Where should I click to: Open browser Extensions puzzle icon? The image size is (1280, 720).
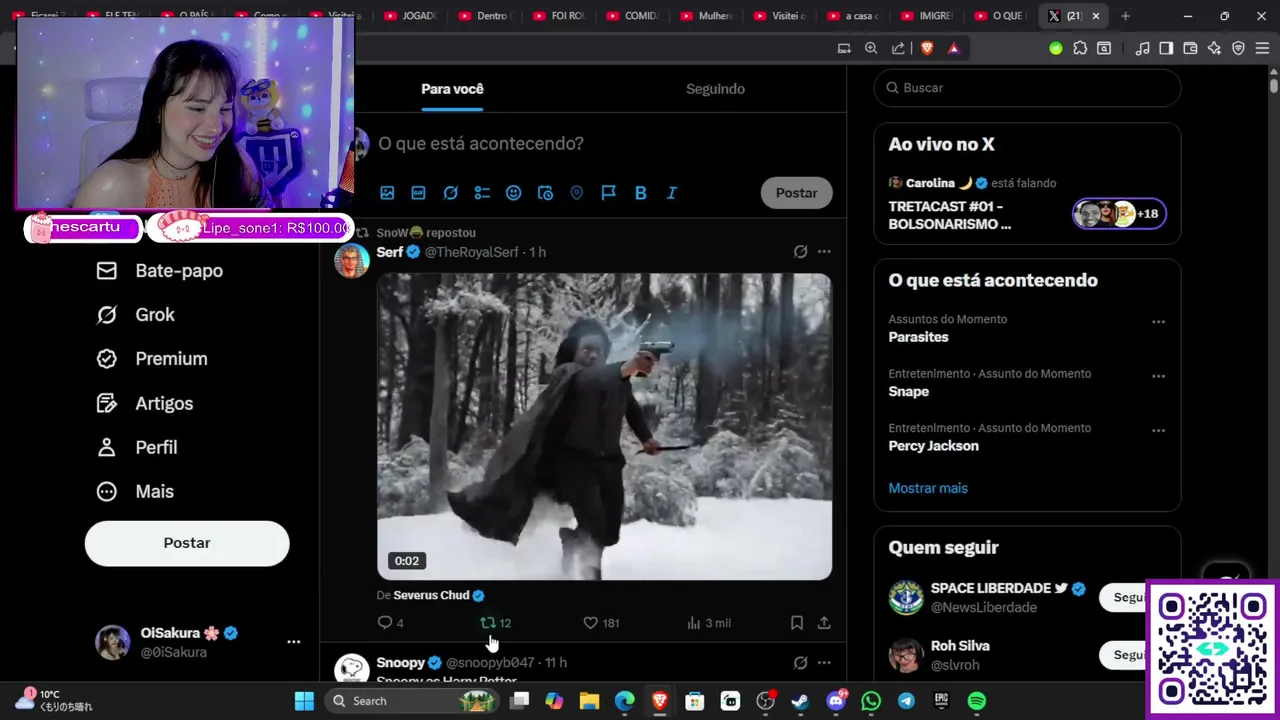1080,48
